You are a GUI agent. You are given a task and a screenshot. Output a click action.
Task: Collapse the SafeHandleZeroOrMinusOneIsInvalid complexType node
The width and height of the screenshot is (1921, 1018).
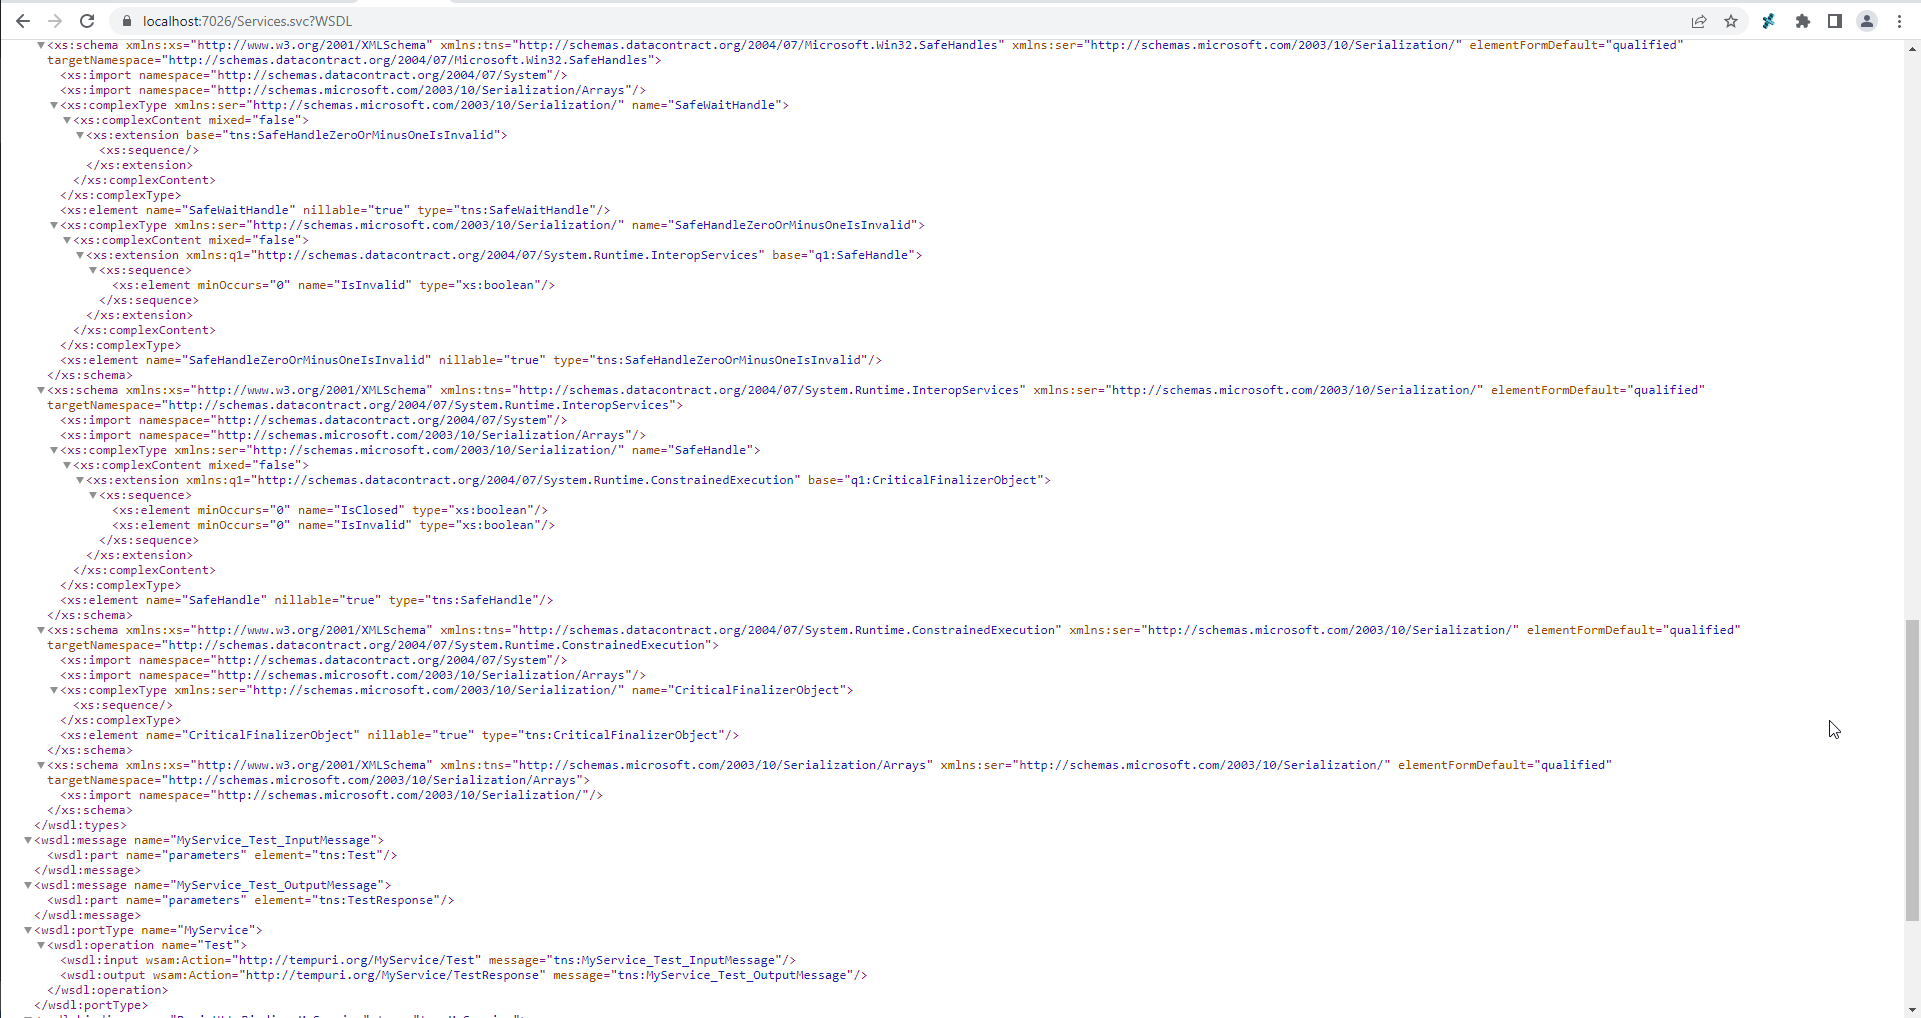pyautogui.click(x=54, y=225)
